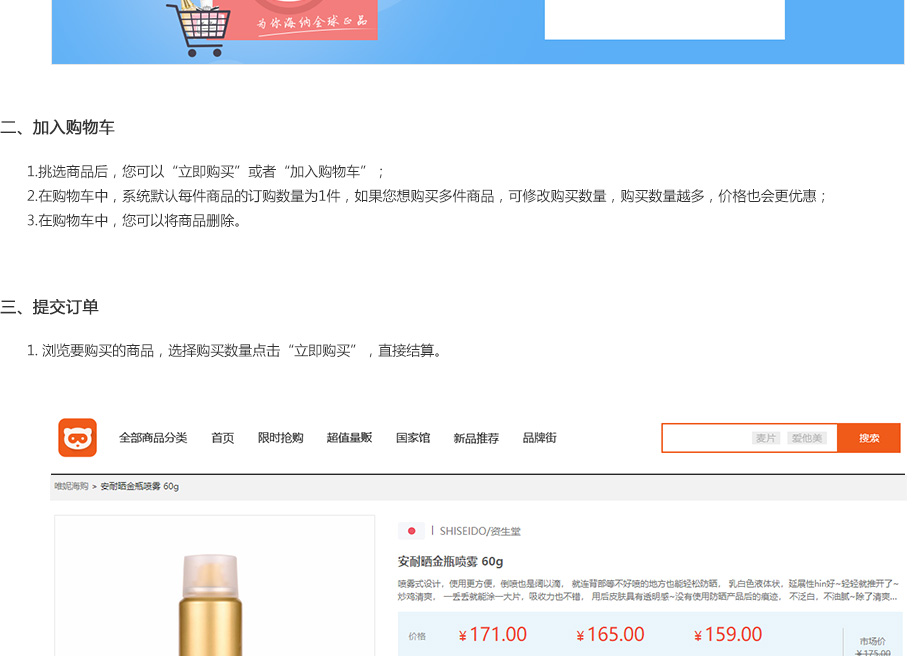Click the orange 搜索 button
This screenshot has width=920, height=656.
point(869,438)
